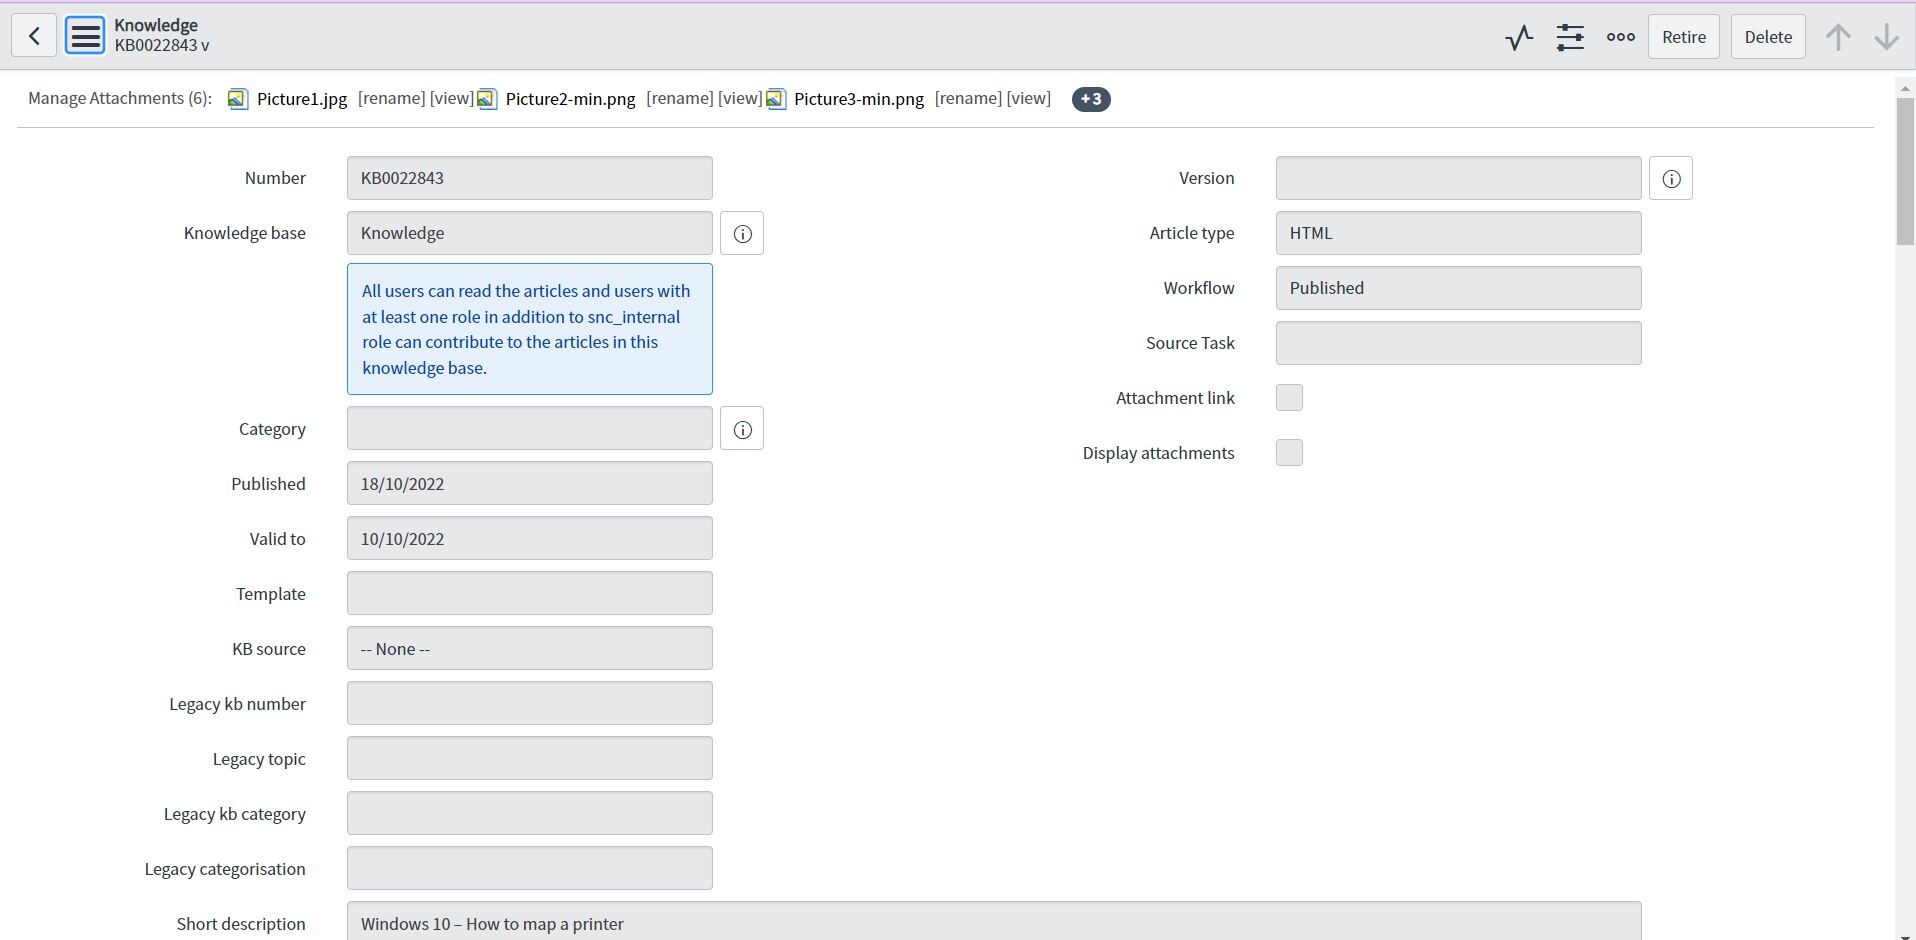Open the form context menu hamburger icon
This screenshot has height=940, width=1916.
tap(85, 37)
